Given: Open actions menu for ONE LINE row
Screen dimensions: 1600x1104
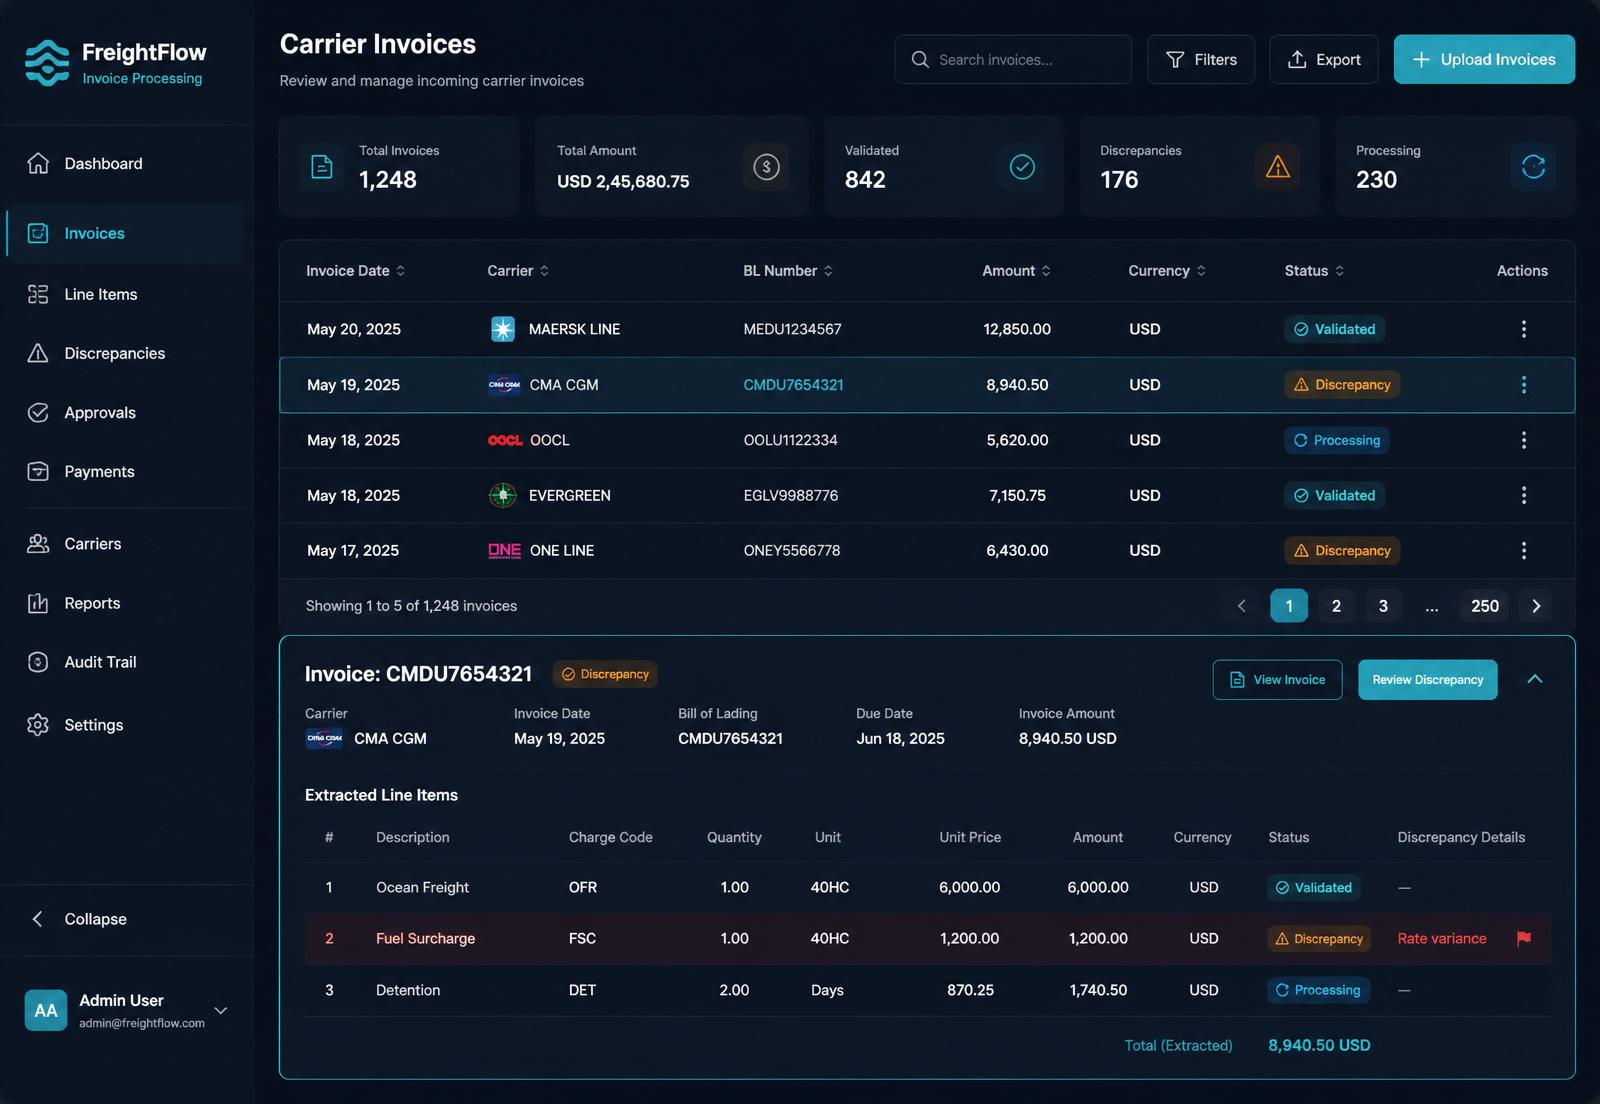Looking at the screenshot, I should pyautogui.click(x=1523, y=551).
